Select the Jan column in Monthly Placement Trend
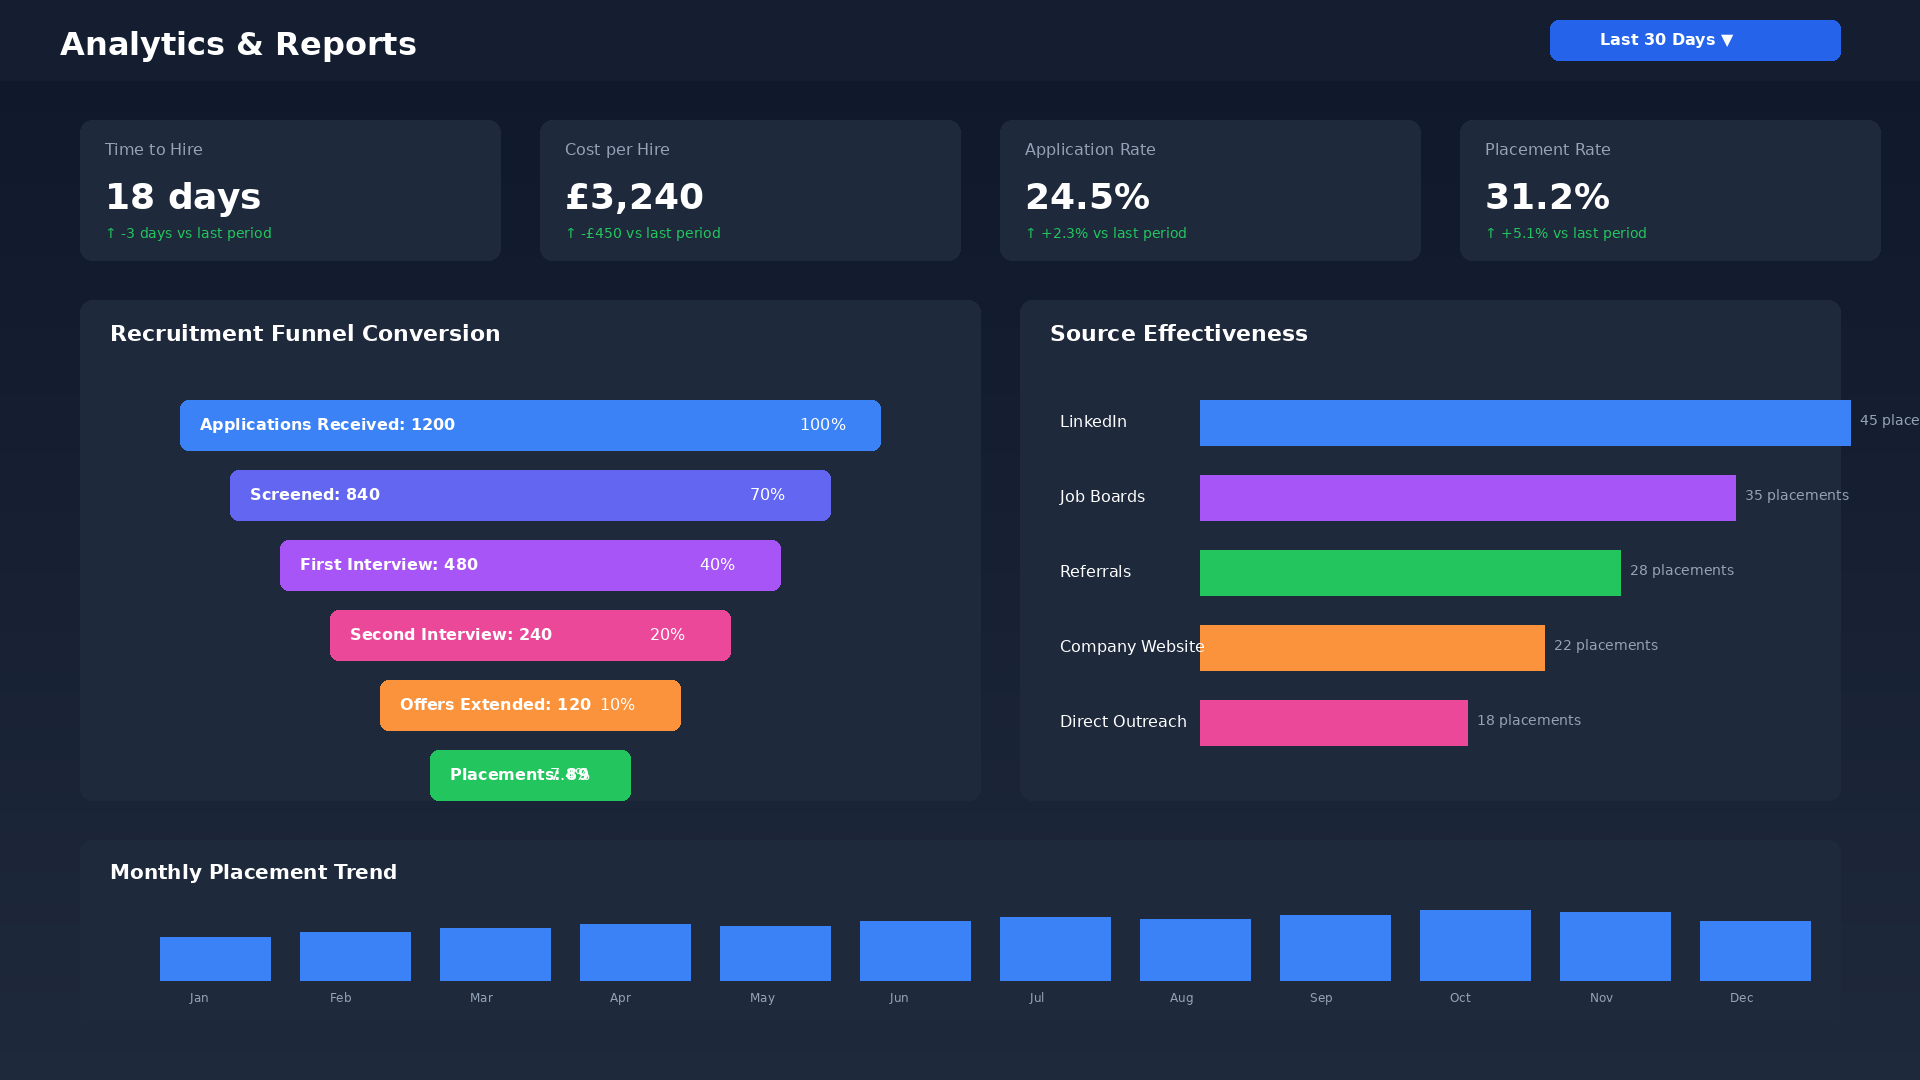This screenshot has width=1920, height=1080. point(215,956)
